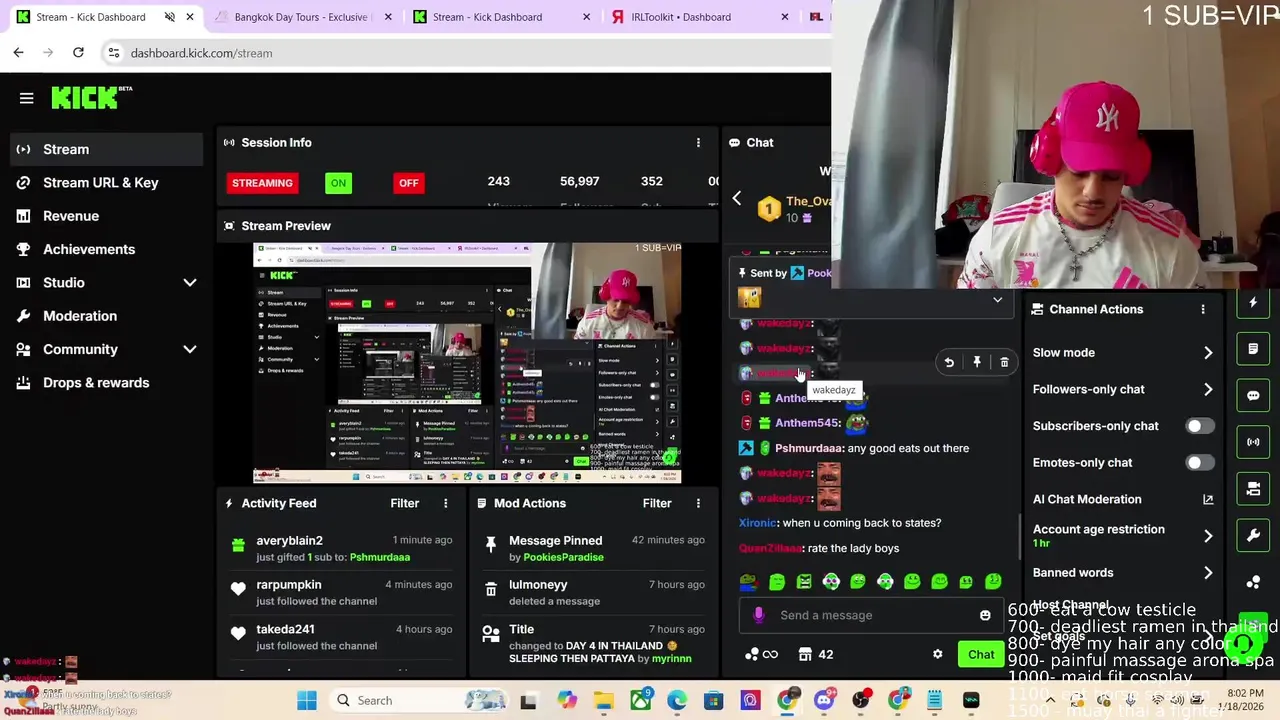Image resolution: width=1280 pixels, height=720 pixels.
Task: Toggle Emotes-only chat switch
Action: click(1200, 463)
